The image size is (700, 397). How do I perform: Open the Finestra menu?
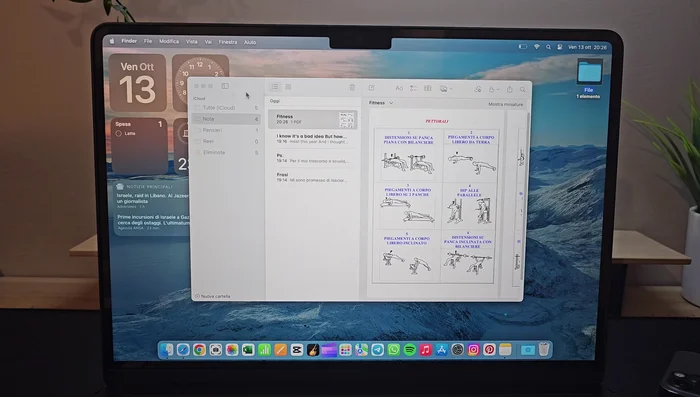pyautogui.click(x=228, y=42)
